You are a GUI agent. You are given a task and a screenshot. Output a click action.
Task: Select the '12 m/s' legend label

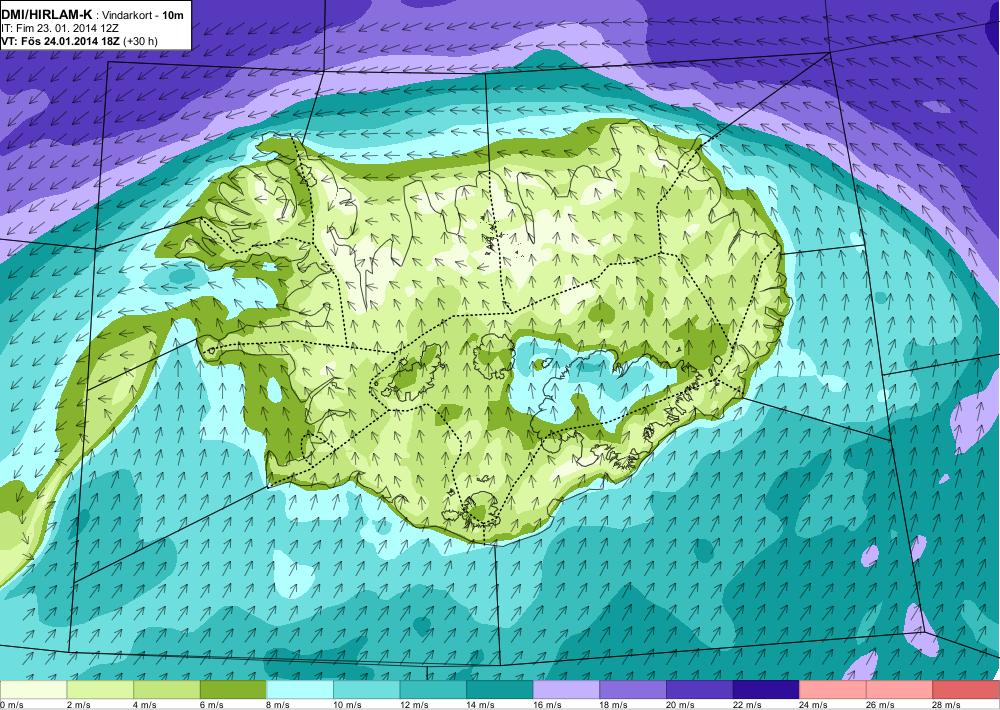415,705
